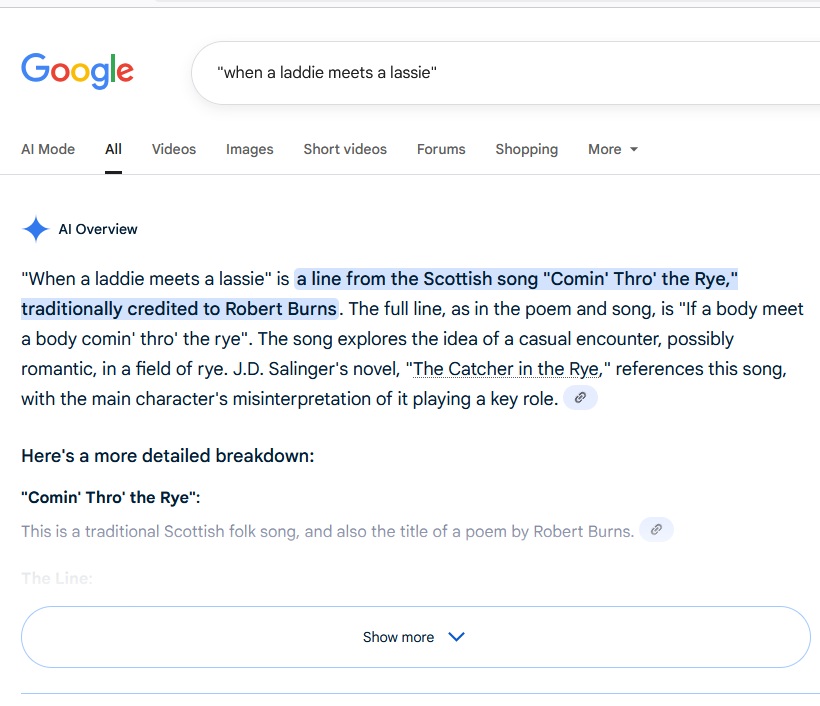The height and width of the screenshot is (706, 820).
Task: Switch to the AI Mode tab
Action: coord(48,149)
